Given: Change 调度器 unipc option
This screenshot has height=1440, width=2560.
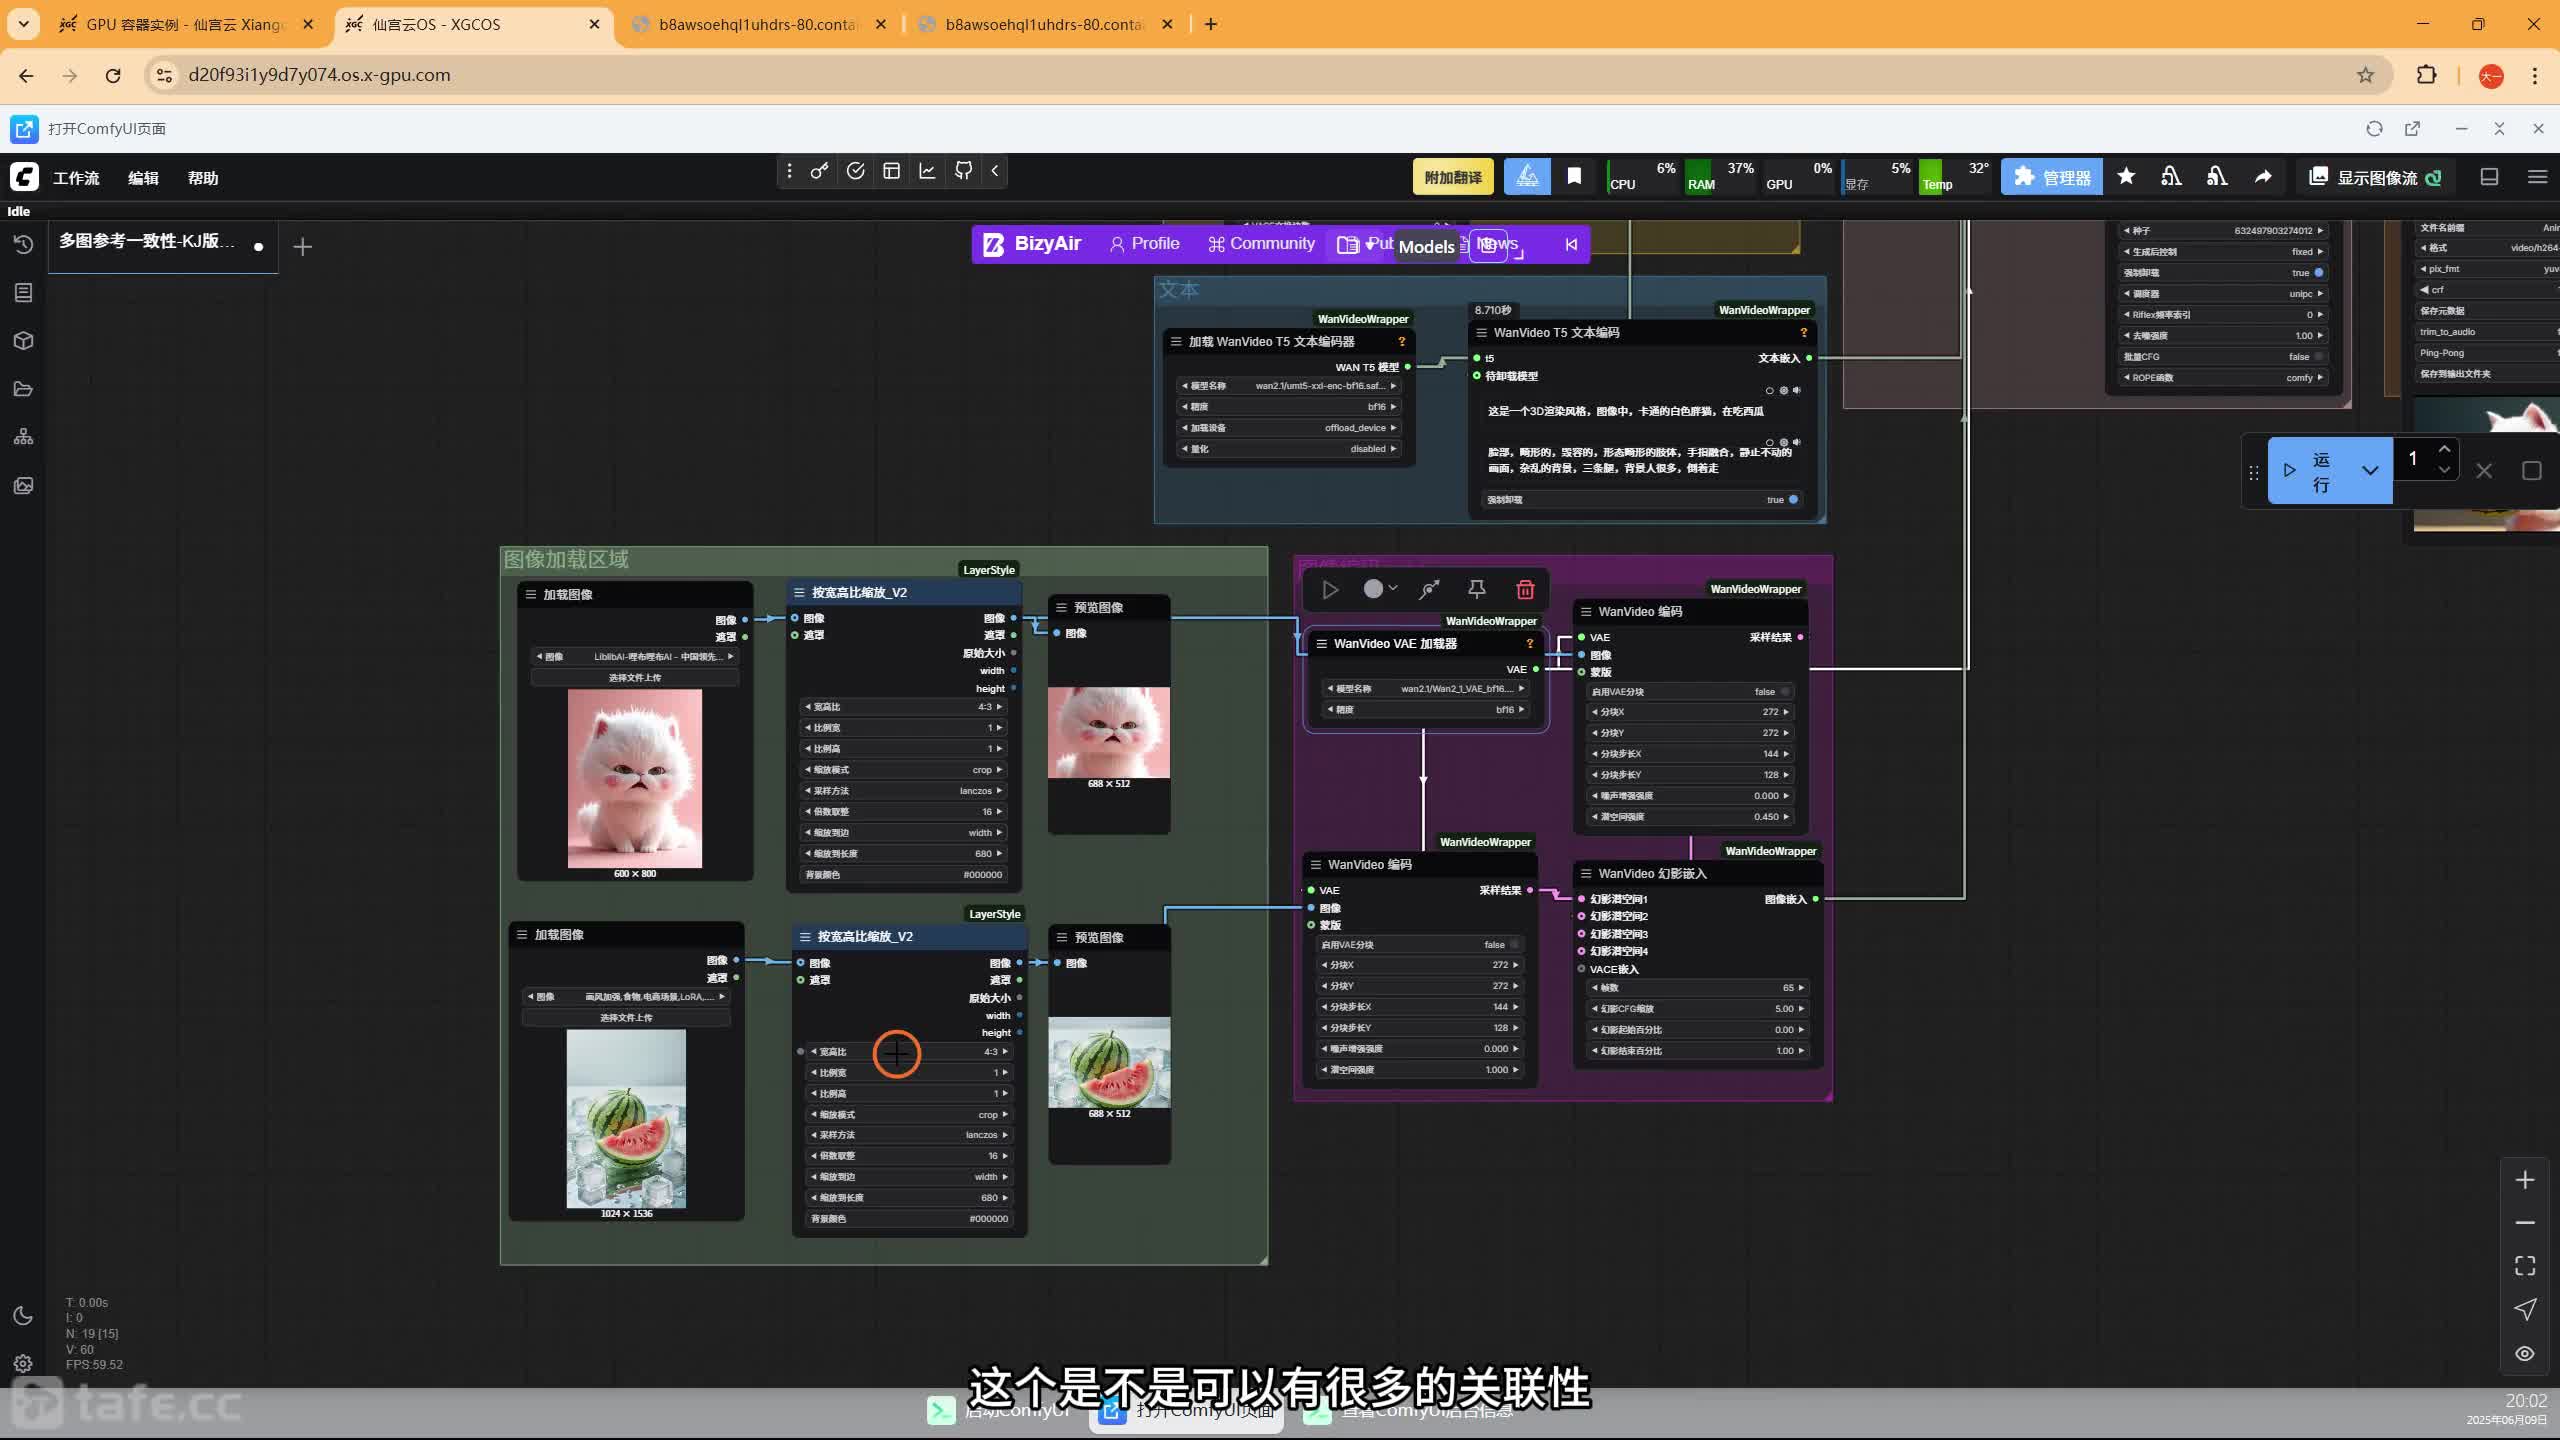Looking at the screenshot, I should click(2223, 294).
